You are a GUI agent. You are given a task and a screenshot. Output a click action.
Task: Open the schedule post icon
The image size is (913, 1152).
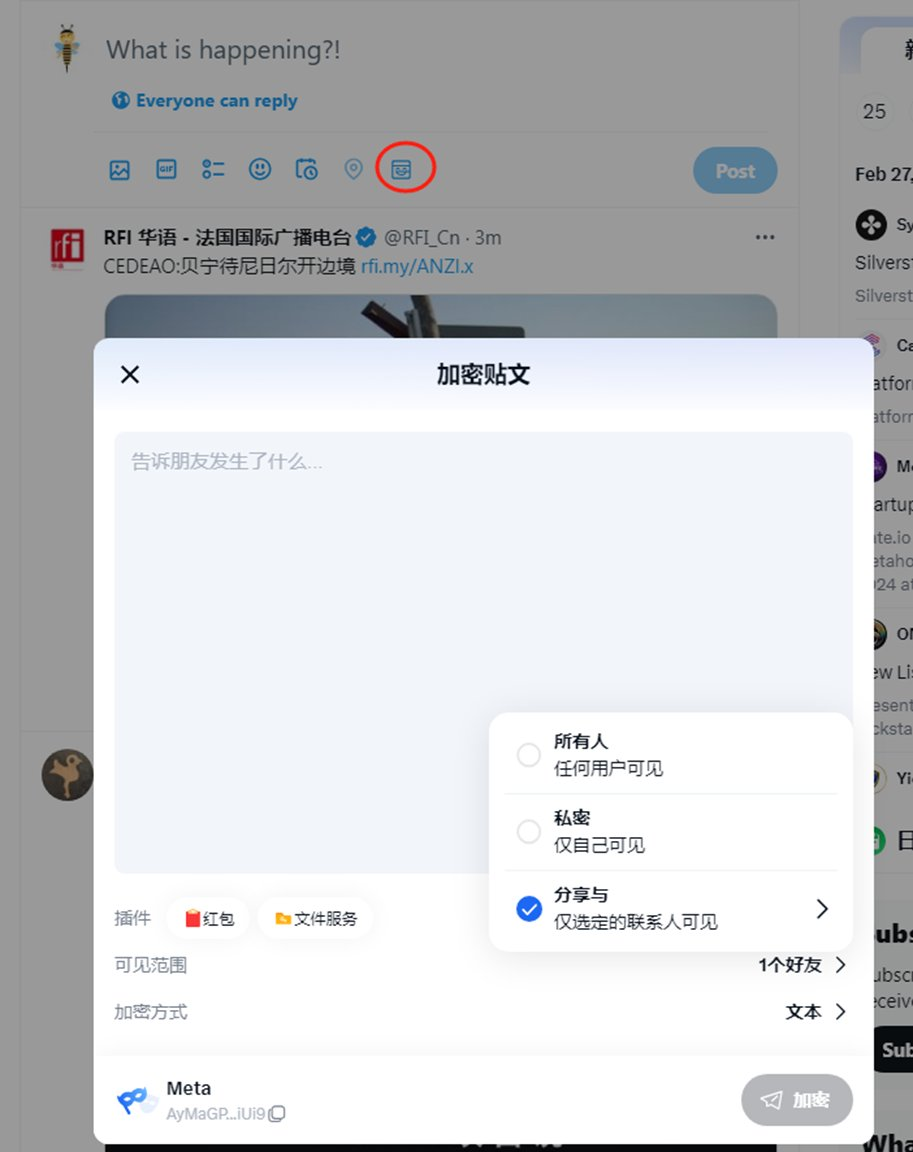[306, 170]
